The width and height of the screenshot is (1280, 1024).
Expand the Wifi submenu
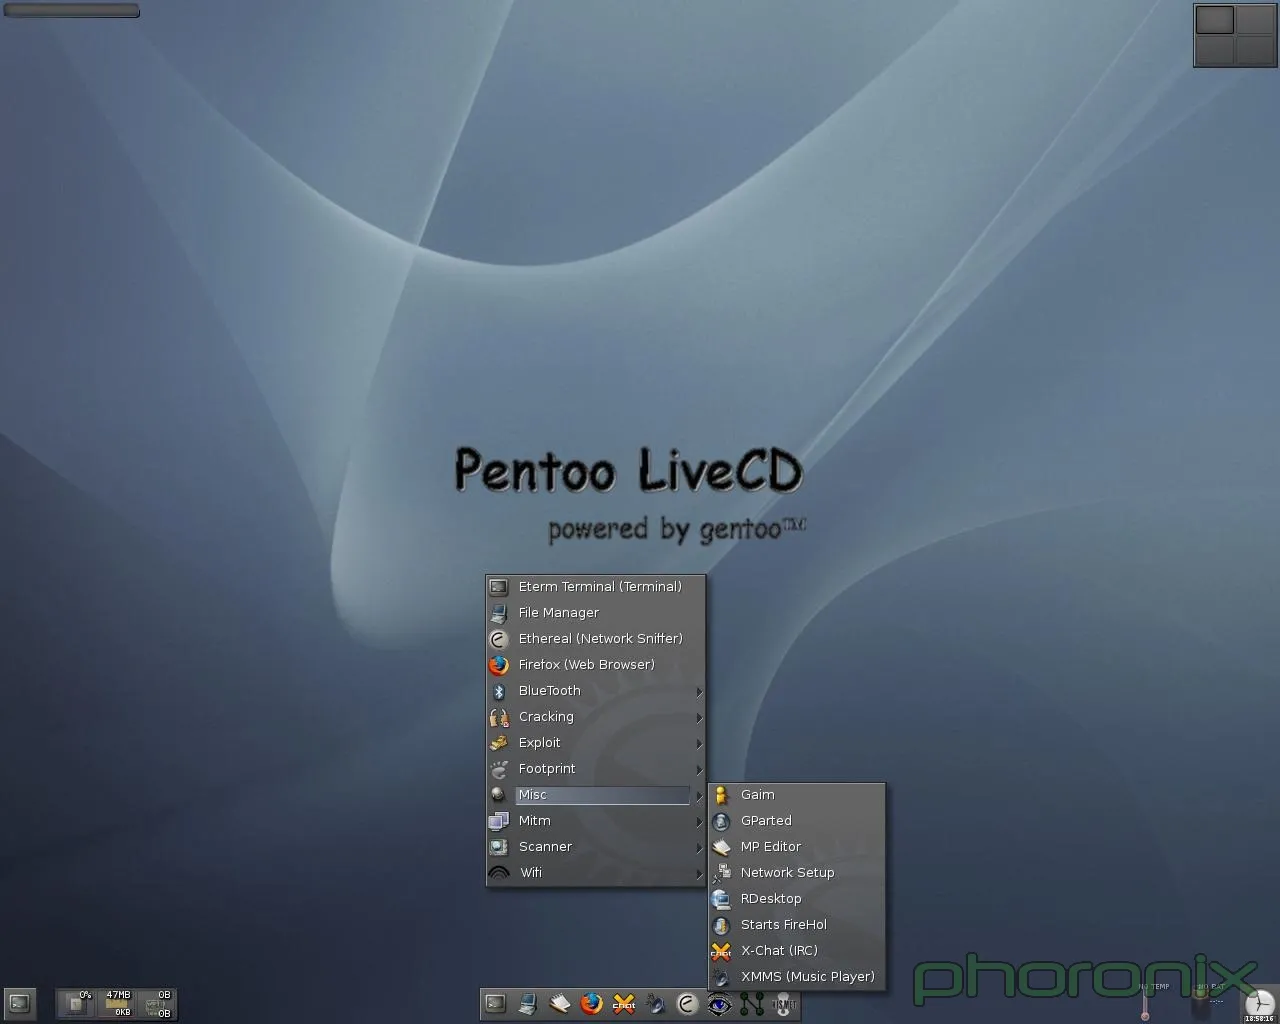596,873
